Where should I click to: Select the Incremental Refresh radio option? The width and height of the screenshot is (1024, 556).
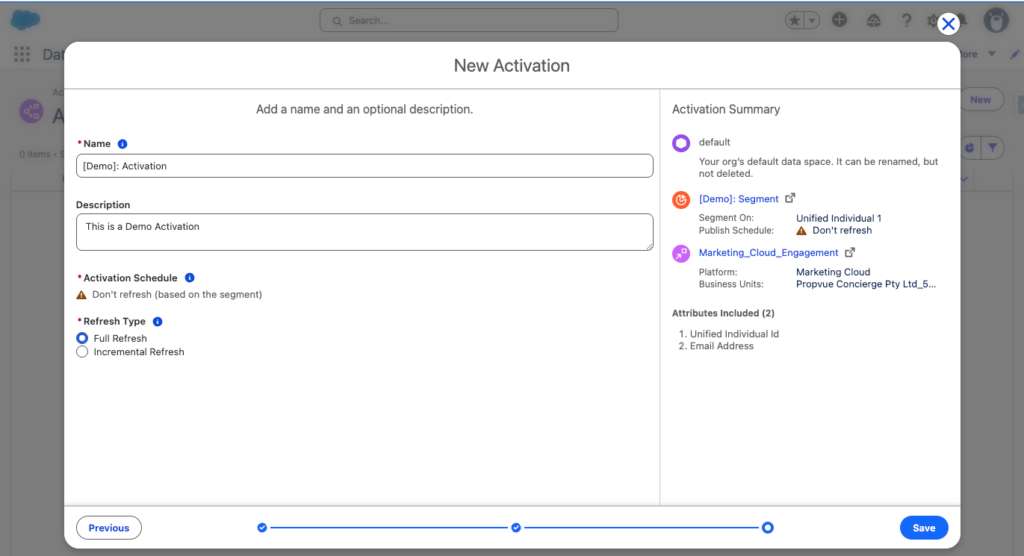tap(83, 352)
